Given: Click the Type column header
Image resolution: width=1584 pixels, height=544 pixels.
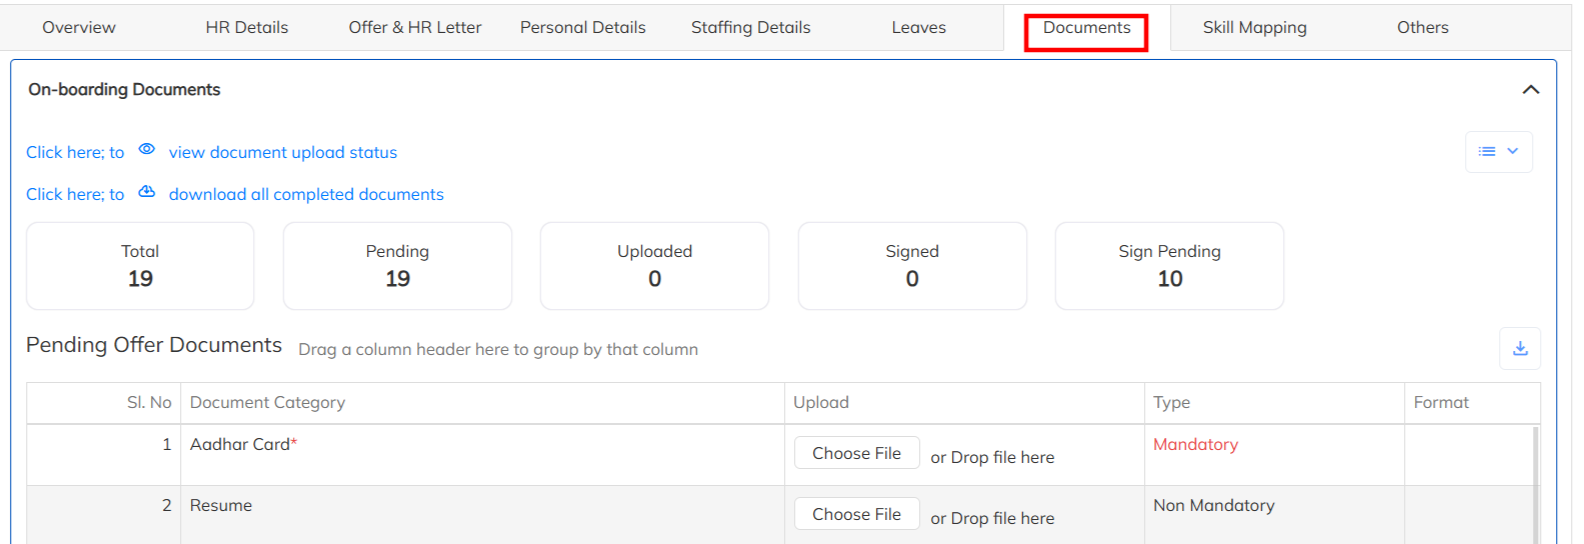Looking at the screenshot, I should [1172, 403].
